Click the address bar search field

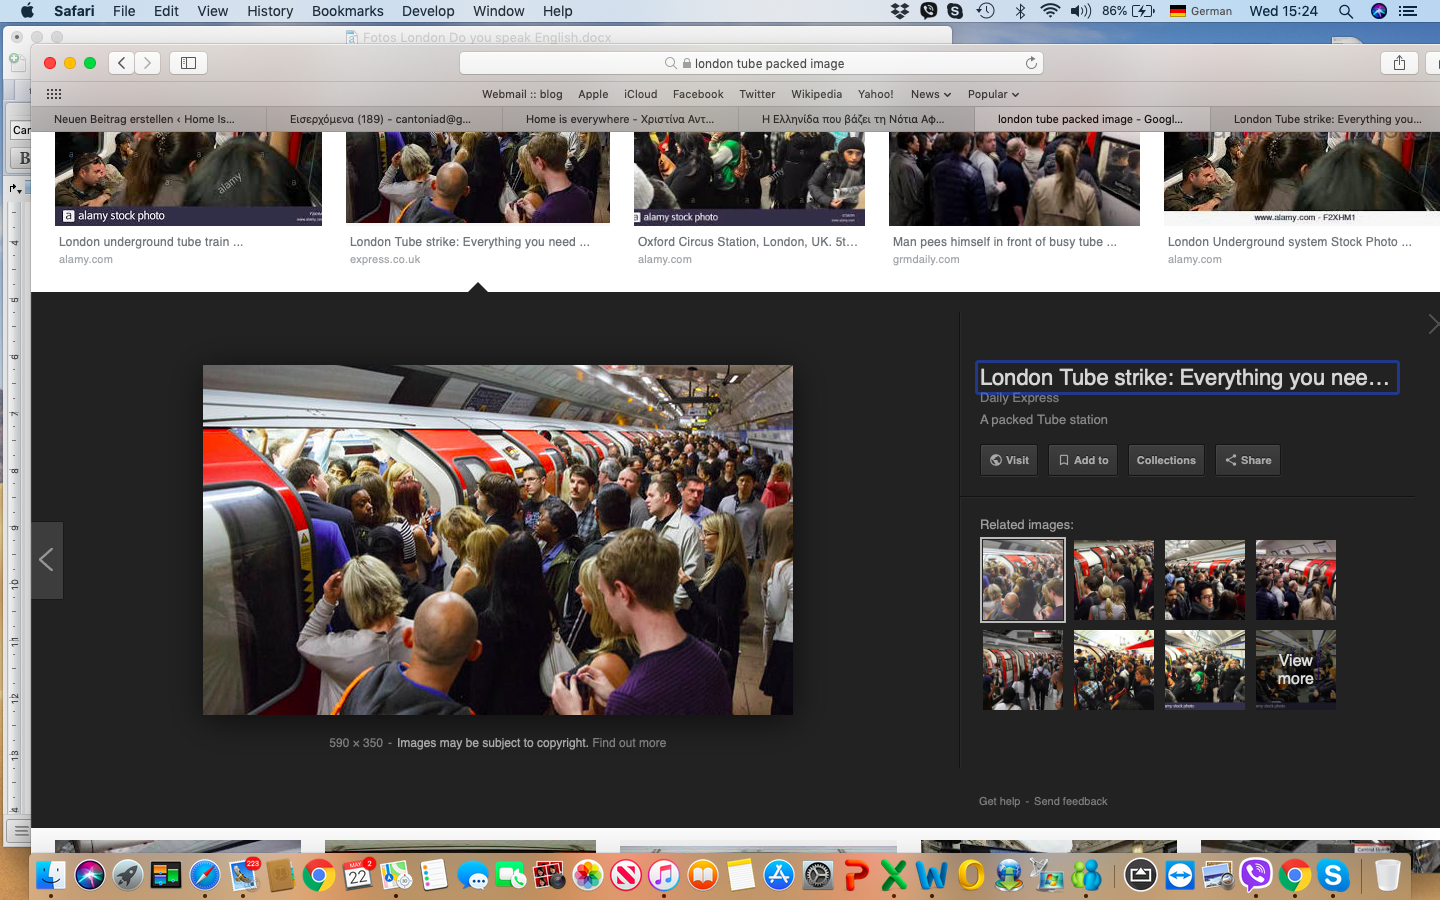[752, 63]
